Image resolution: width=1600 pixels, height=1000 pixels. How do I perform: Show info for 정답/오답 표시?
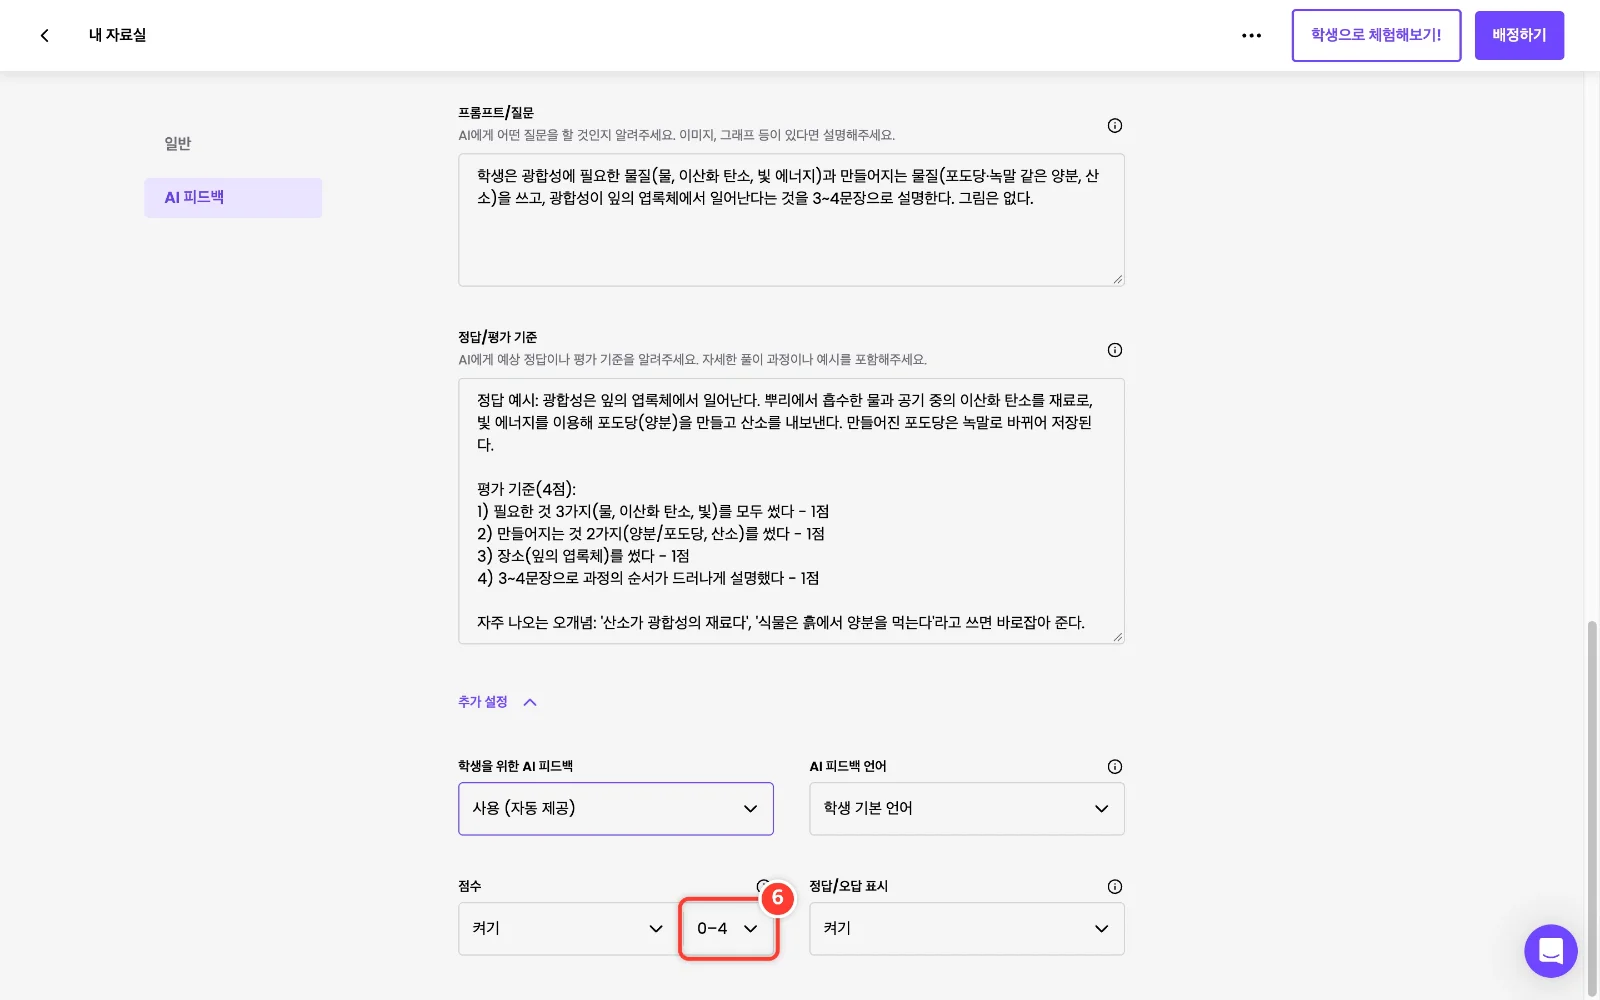click(1115, 887)
